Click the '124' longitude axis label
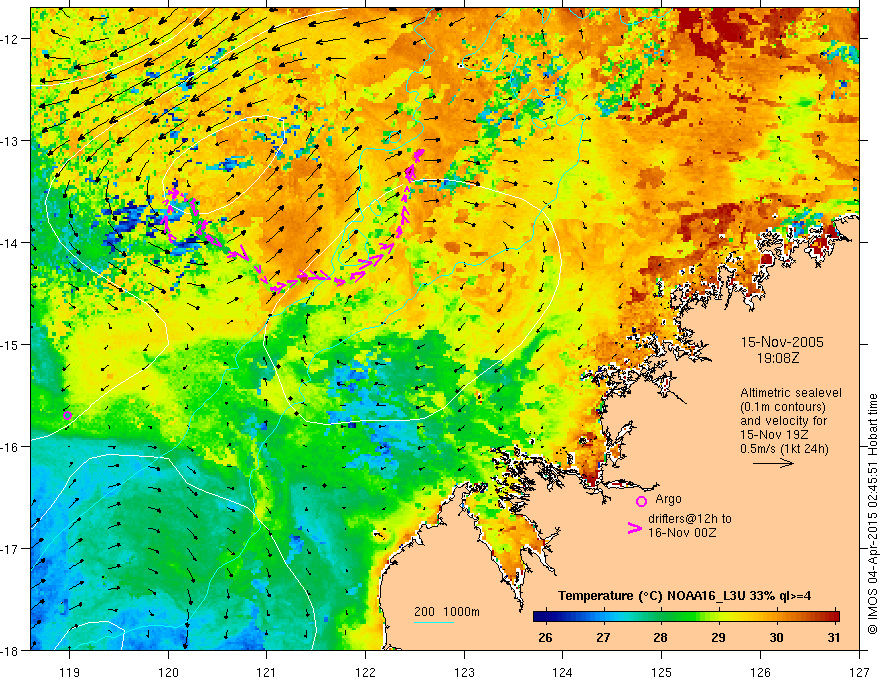 [x=563, y=672]
